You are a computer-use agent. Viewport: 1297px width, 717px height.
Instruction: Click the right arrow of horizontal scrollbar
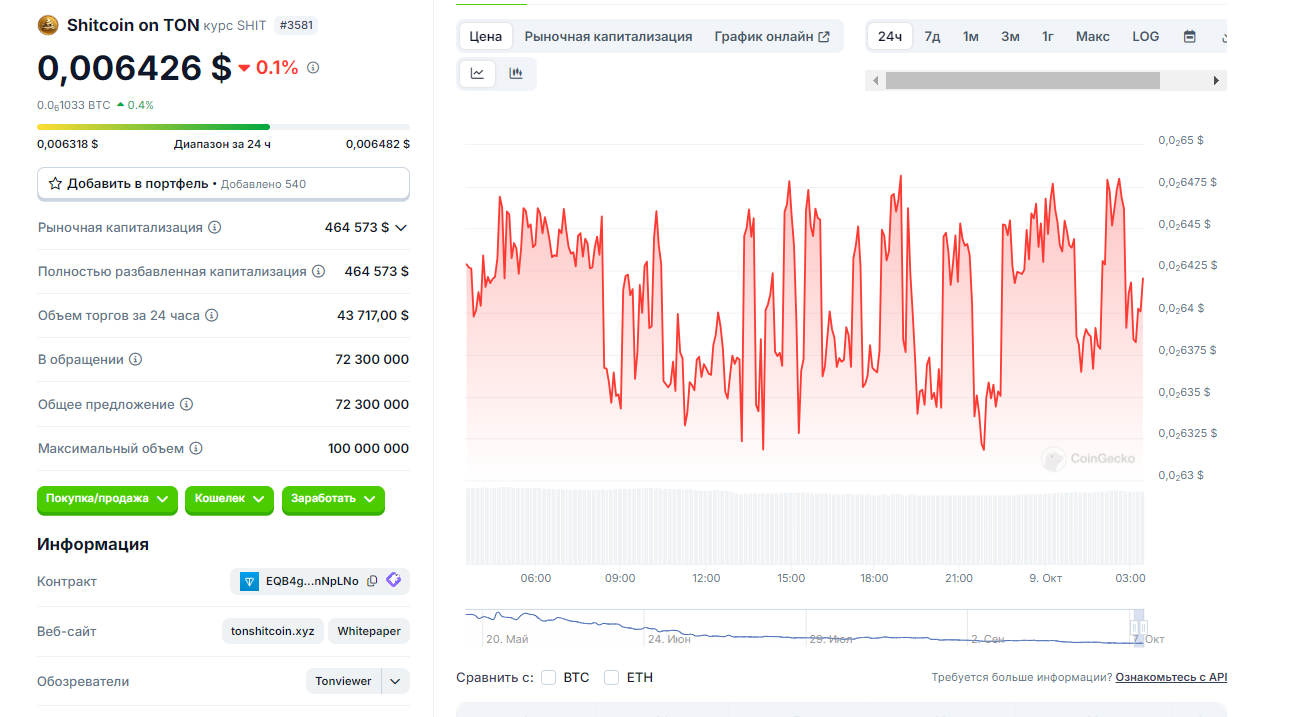click(x=1216, y=81)
